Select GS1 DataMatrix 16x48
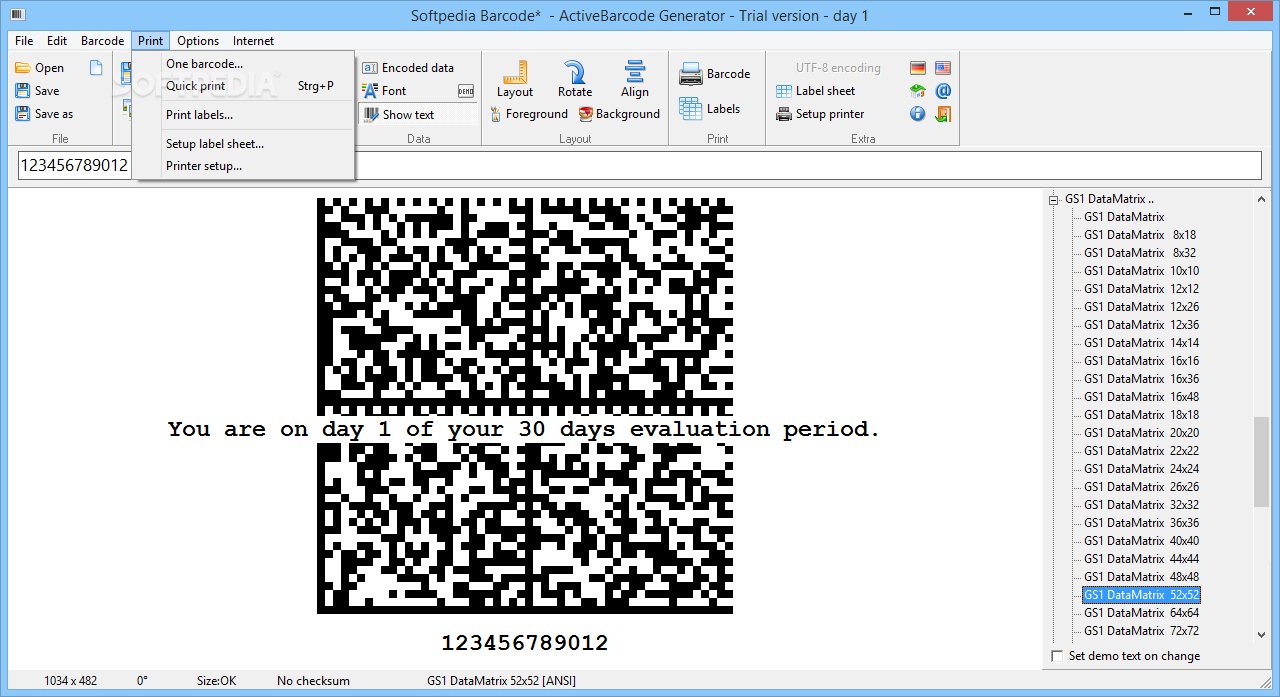 (1142, 397)
